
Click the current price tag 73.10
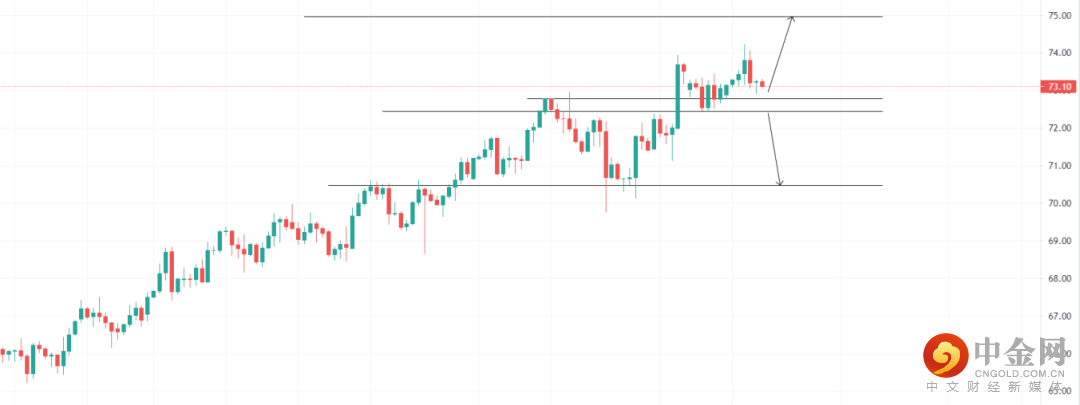point(1059,87)
